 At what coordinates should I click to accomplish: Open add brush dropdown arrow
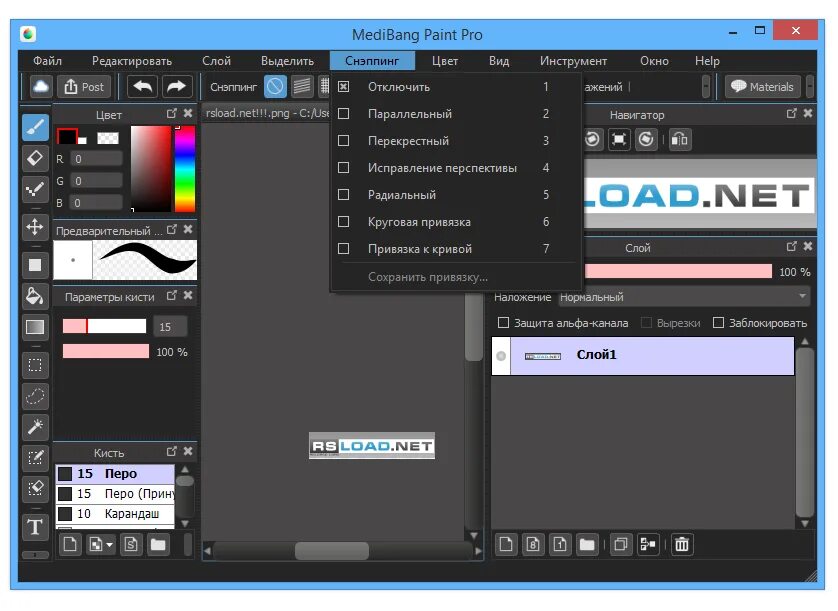click(x=110, y=545)
